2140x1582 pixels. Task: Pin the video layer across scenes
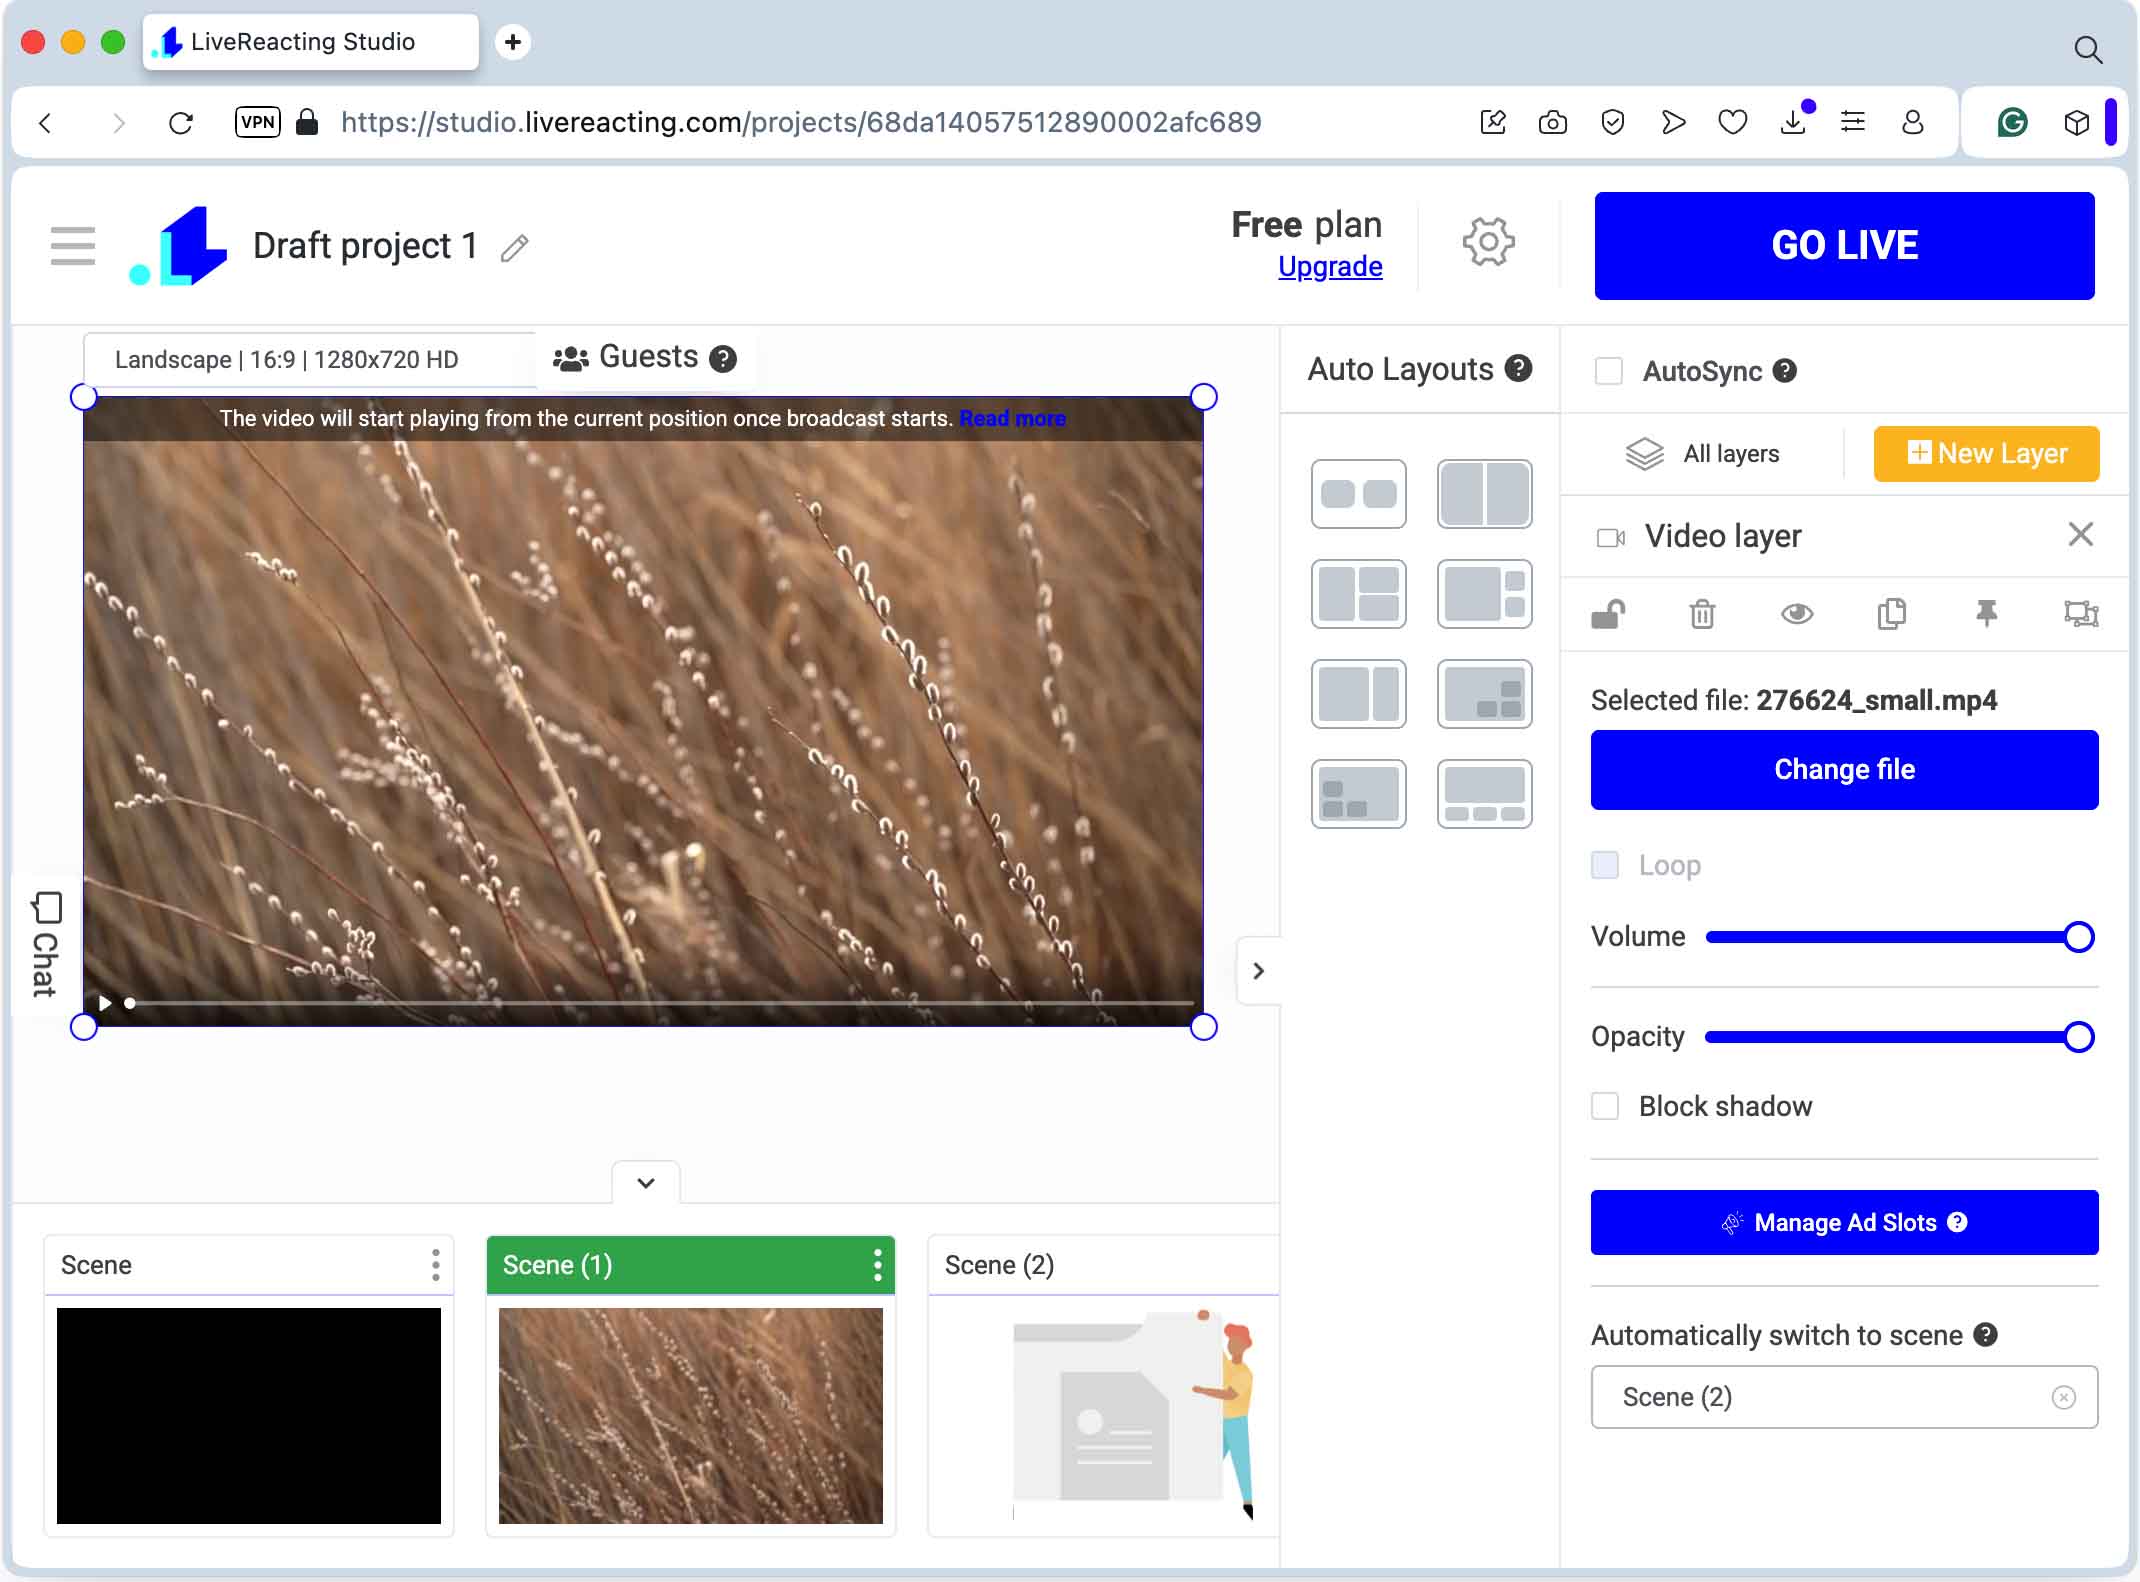pyautogui.click(x=1986, y=614)
